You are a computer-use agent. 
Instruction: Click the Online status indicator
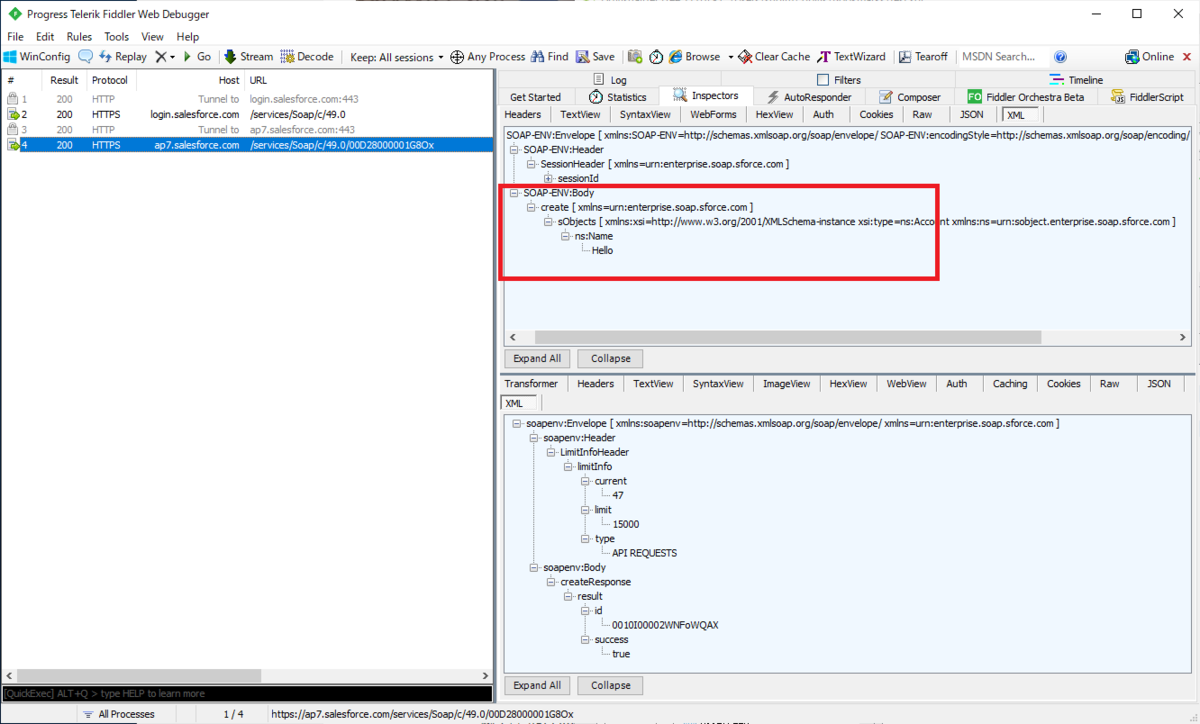coord(1150,57)
